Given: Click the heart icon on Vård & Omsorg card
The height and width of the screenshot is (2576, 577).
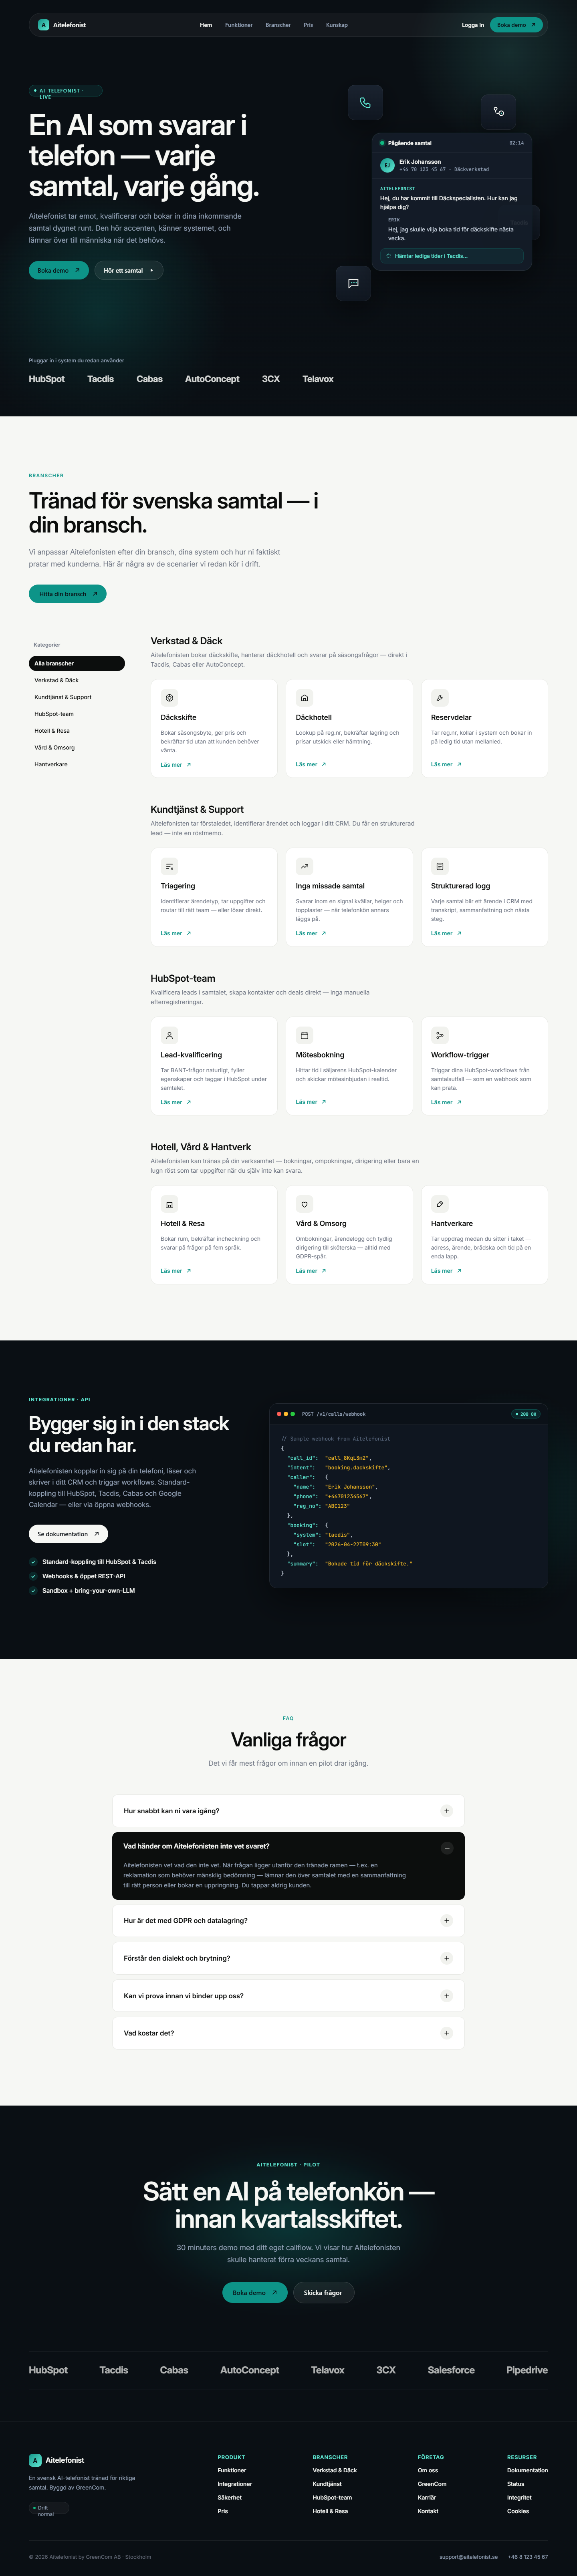Looking at the screenshot, I should (x=305, y=1204).
